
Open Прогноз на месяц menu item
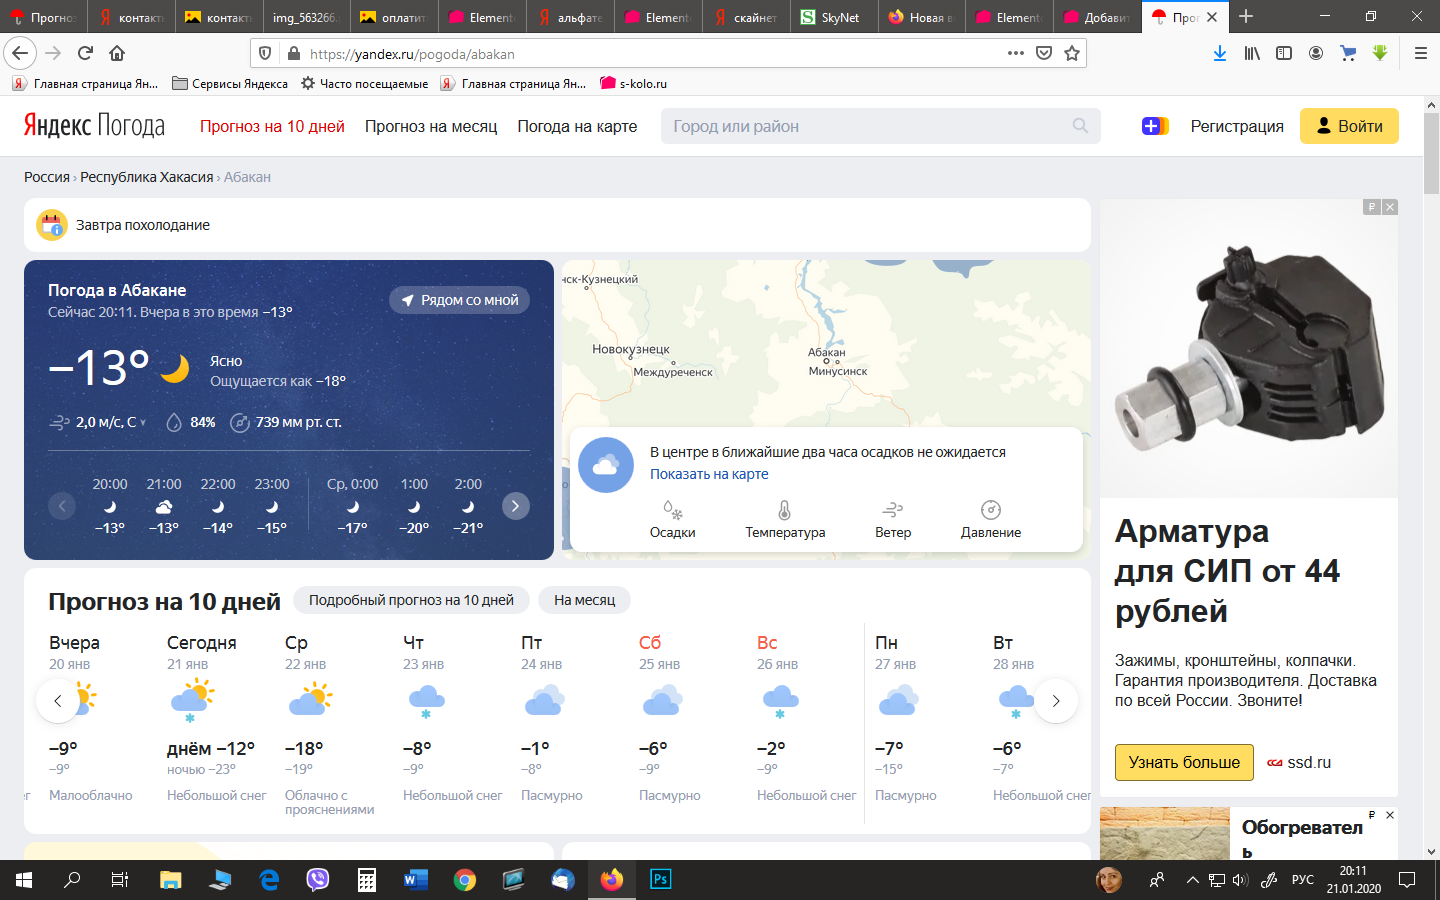(431, 126)
